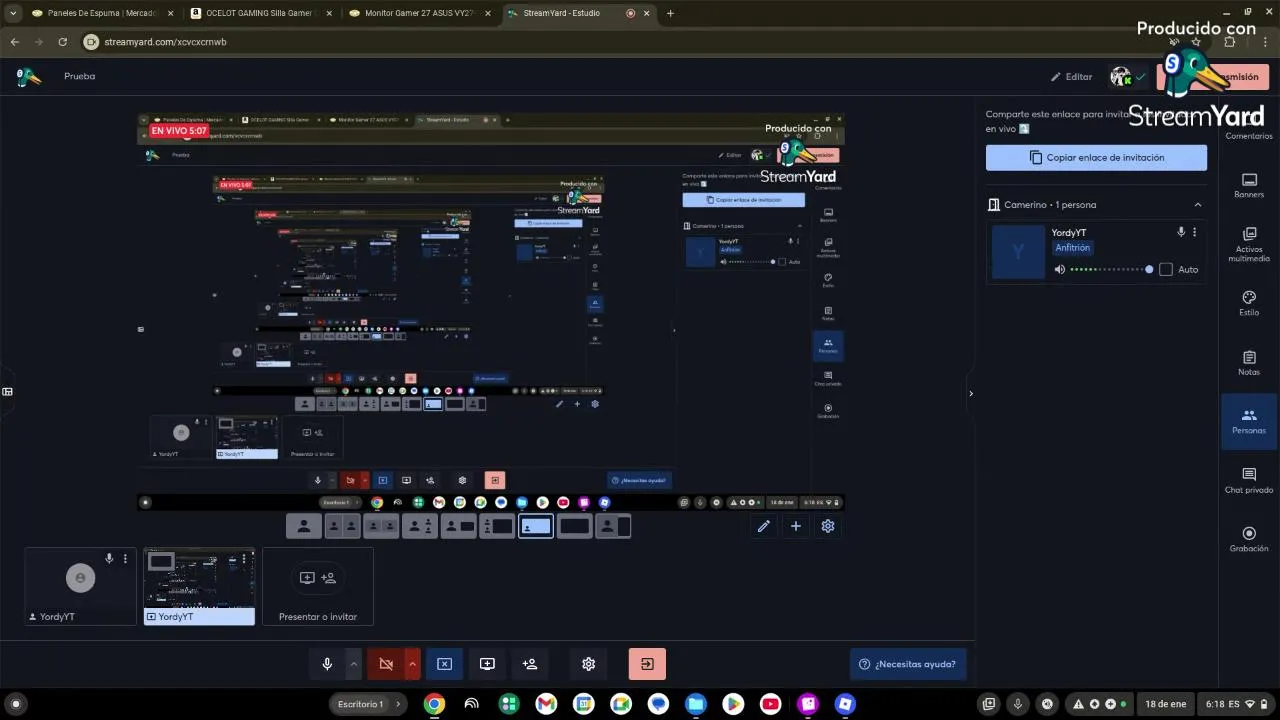Open studio settings gear in bottom toolbar
The image size is (1280, 720).
coord(588,664)
